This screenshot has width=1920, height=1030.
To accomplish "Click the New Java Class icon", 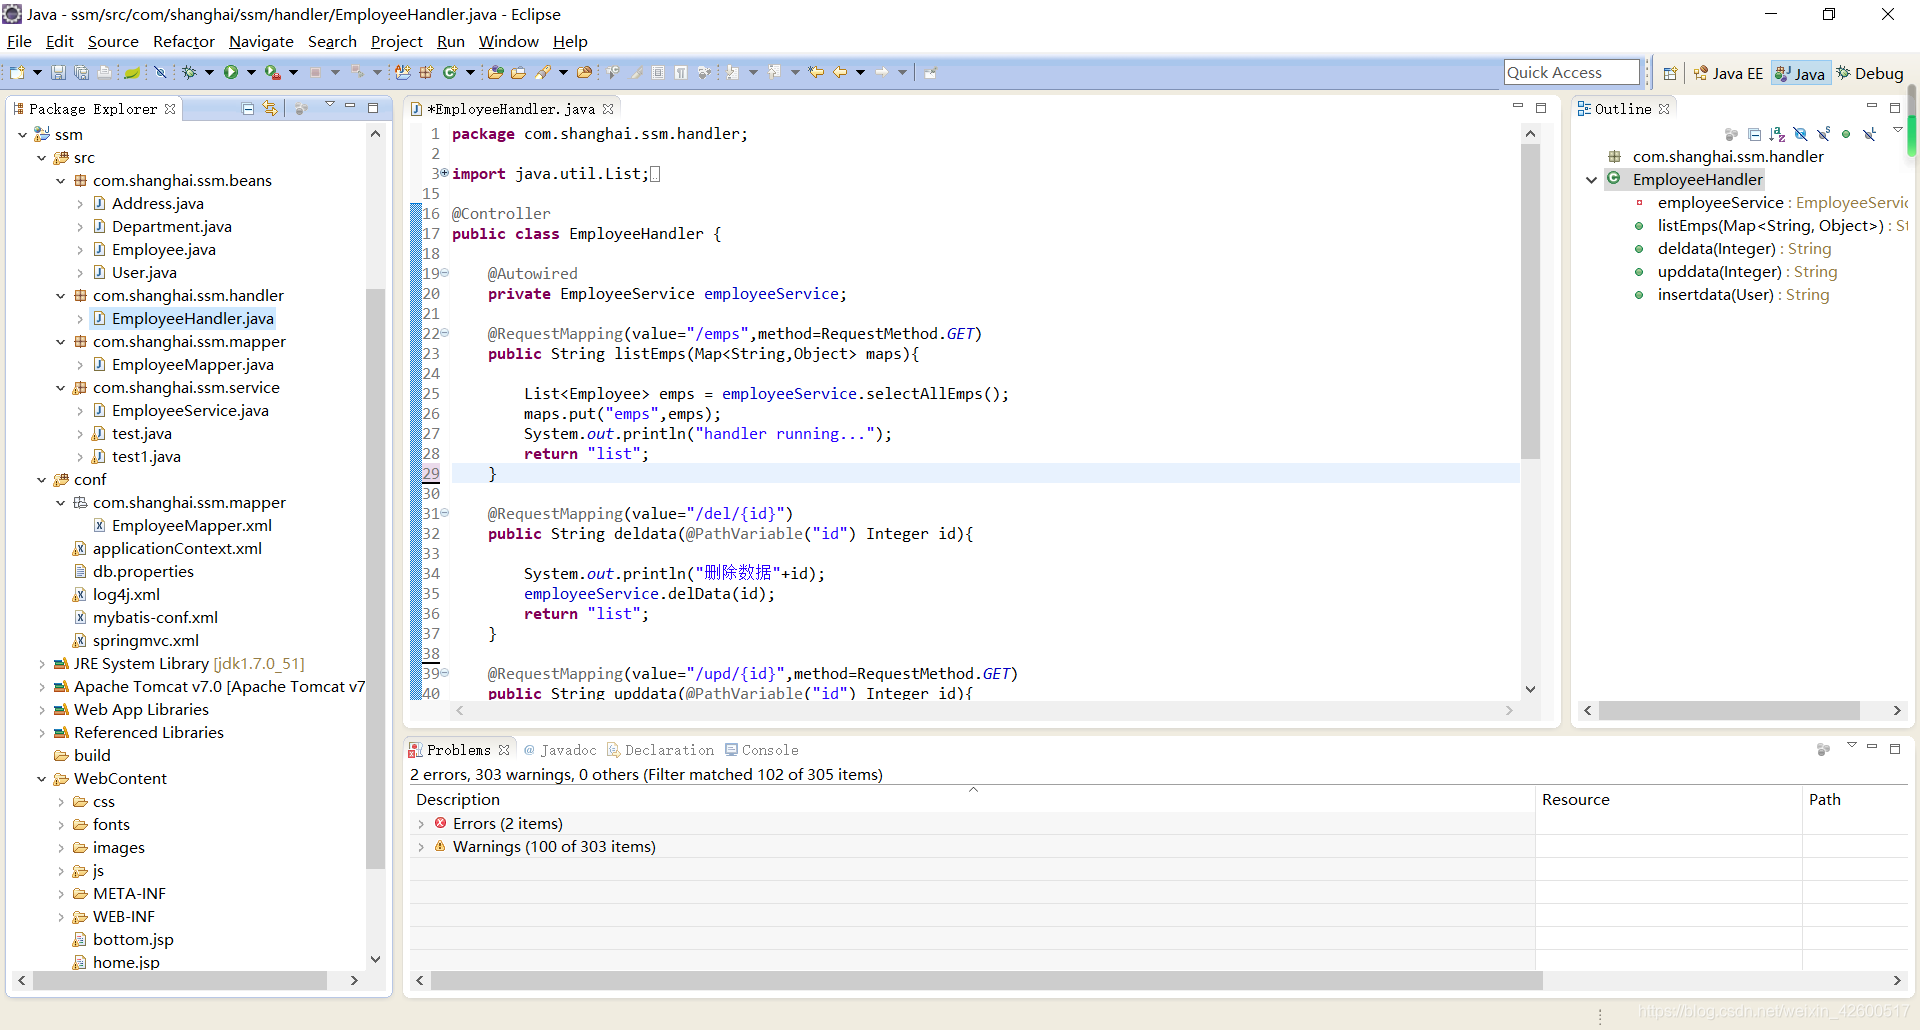I will coord(450,72).
